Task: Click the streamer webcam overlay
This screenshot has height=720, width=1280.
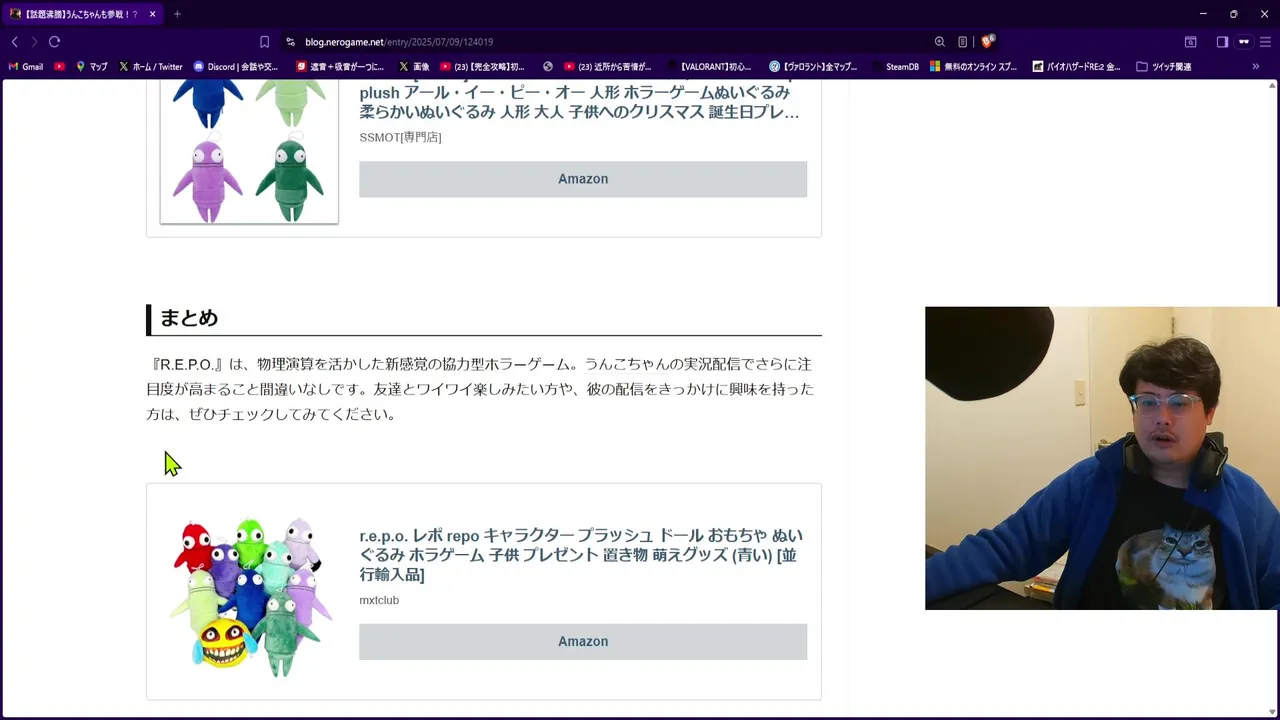Action: point(1102,458)
